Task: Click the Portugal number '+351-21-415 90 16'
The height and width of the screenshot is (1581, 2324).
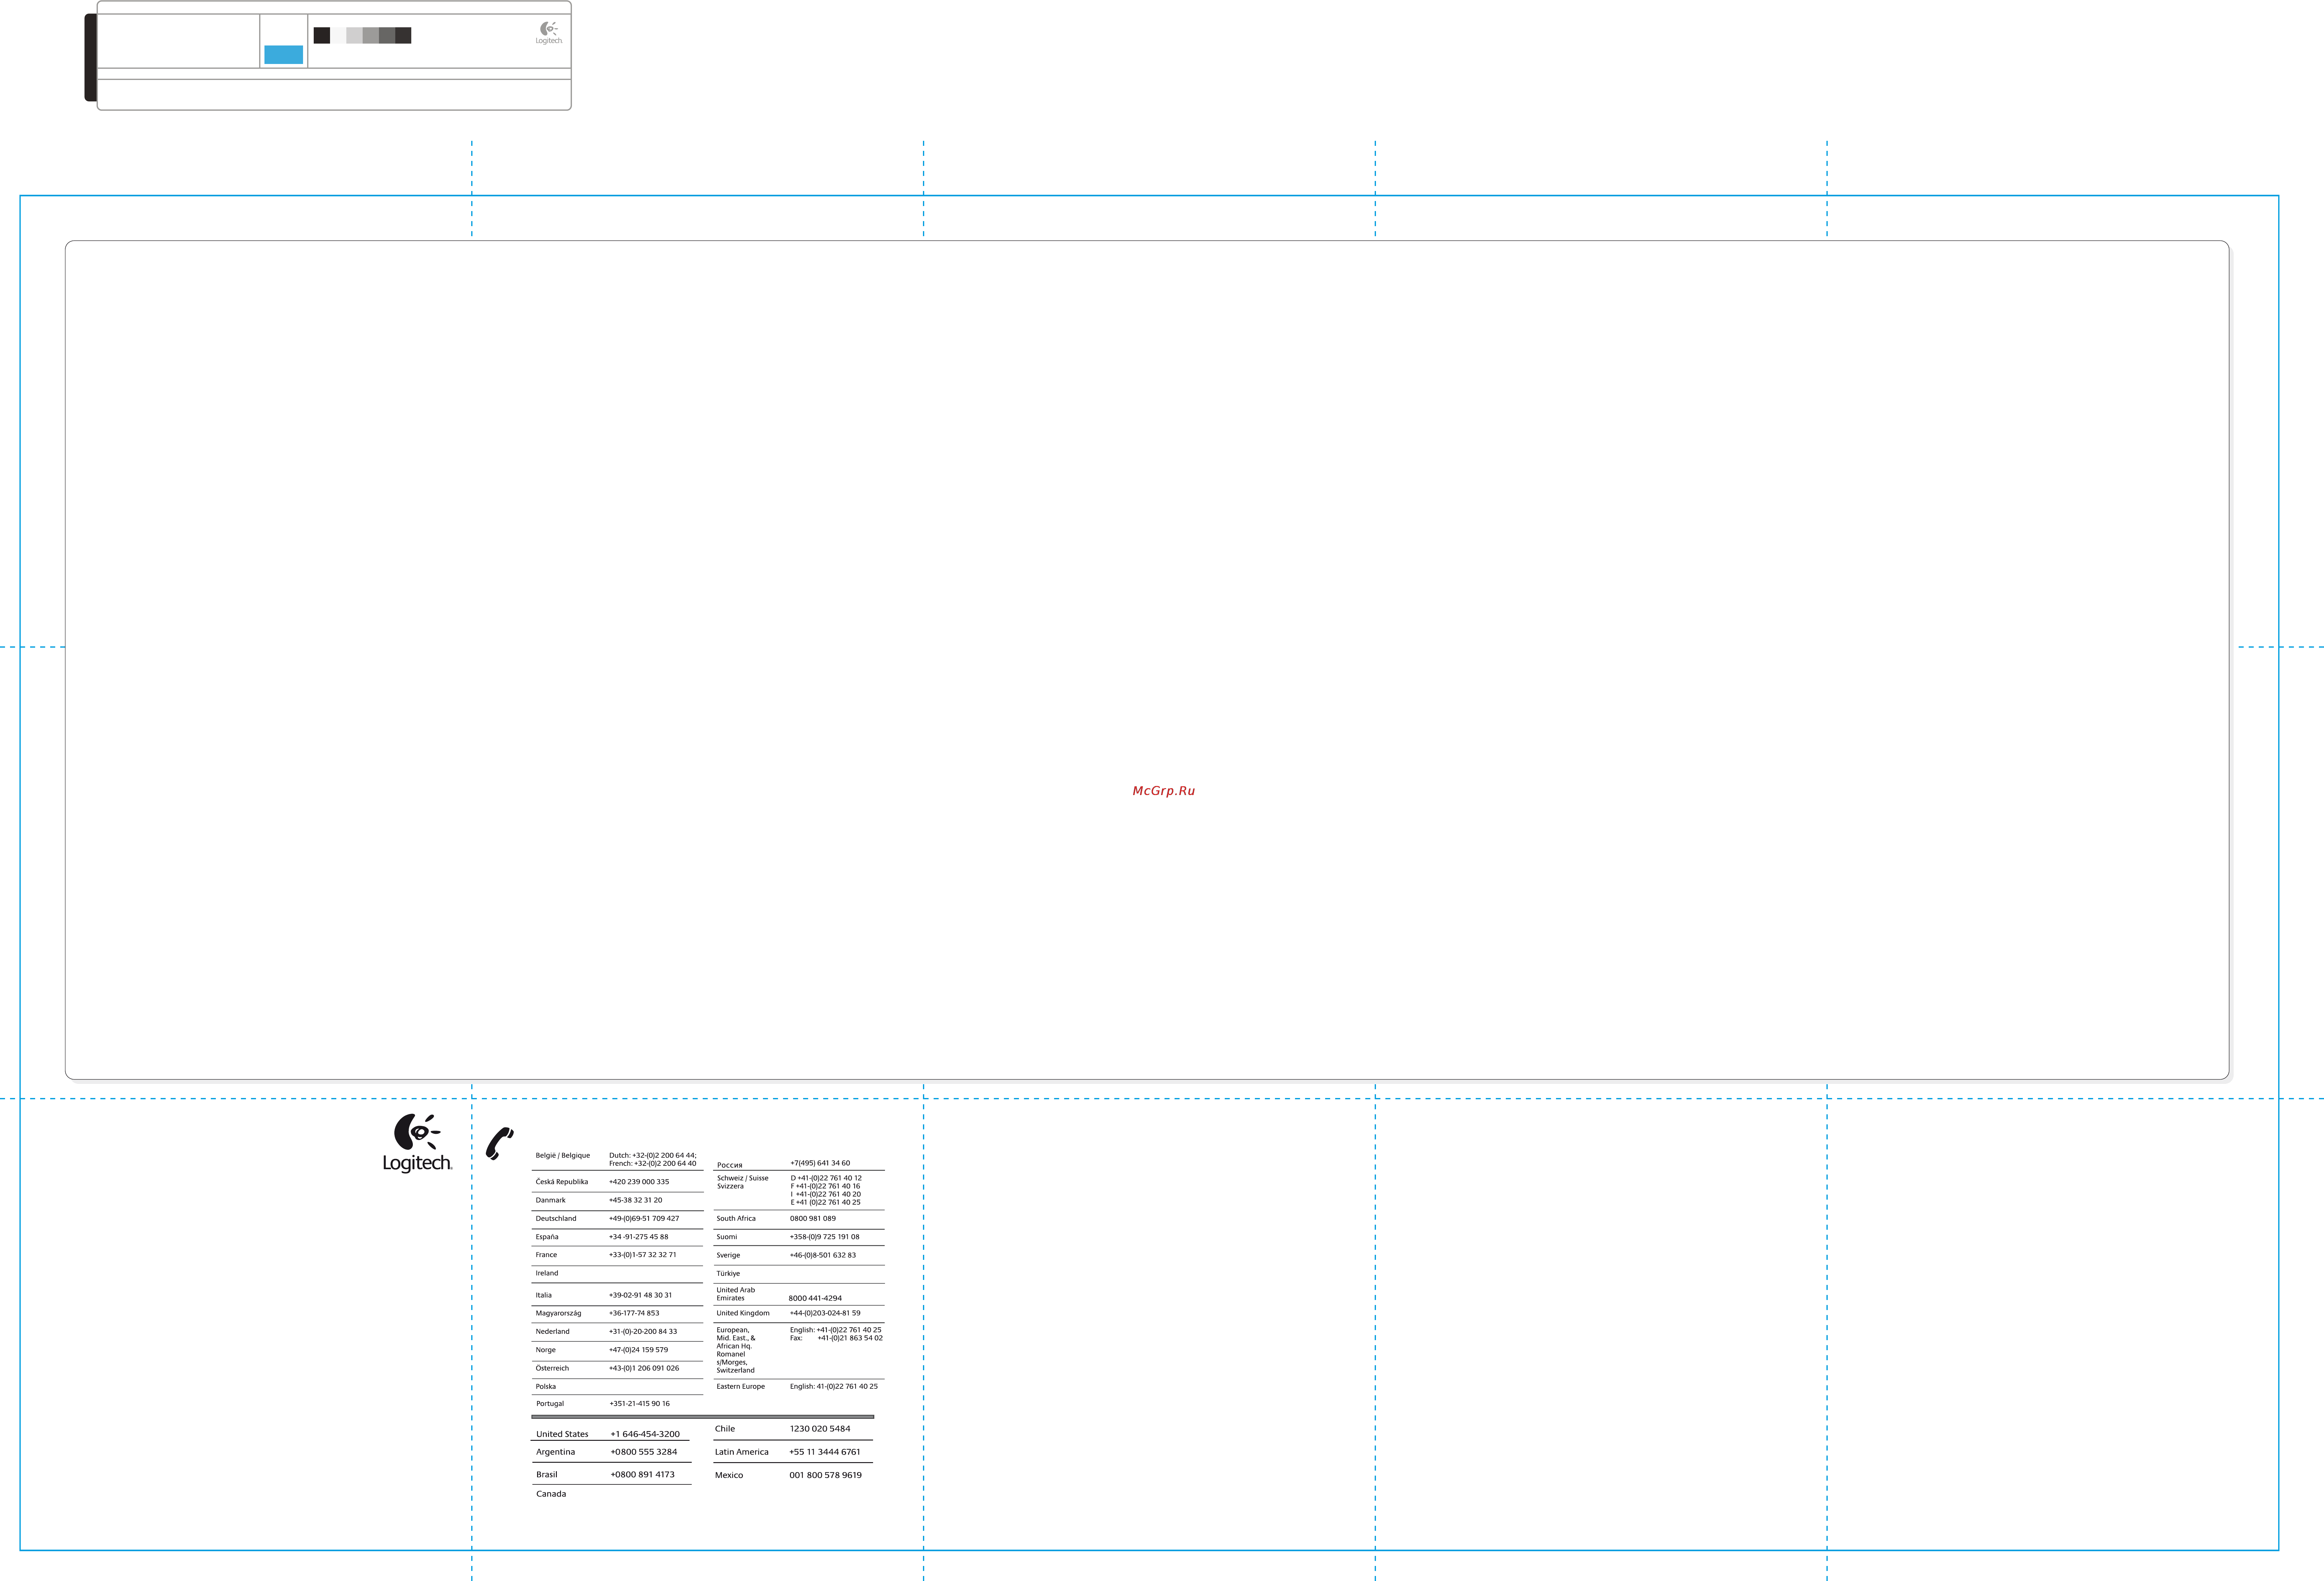Action: pos(640,1404)
